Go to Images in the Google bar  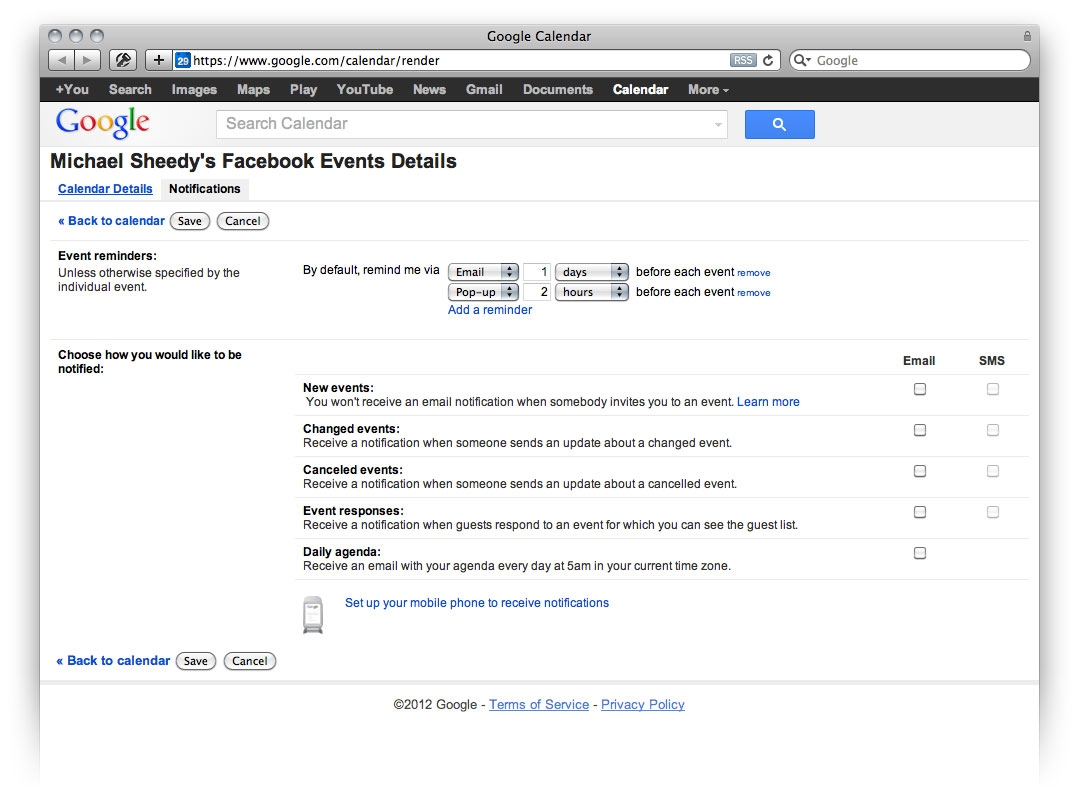194,89
